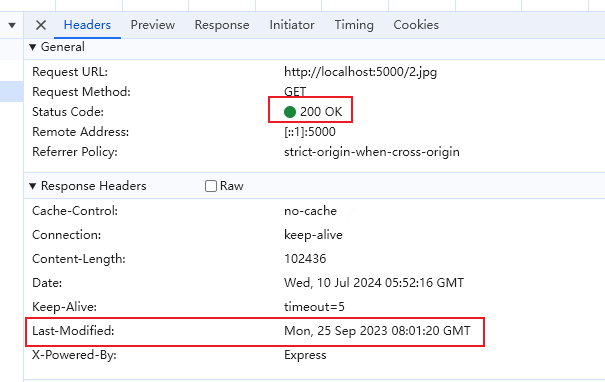The image size is (605, 382).
Task: Select the timeout=5 Keep-Alive value
Action: [x=314, y=307]
